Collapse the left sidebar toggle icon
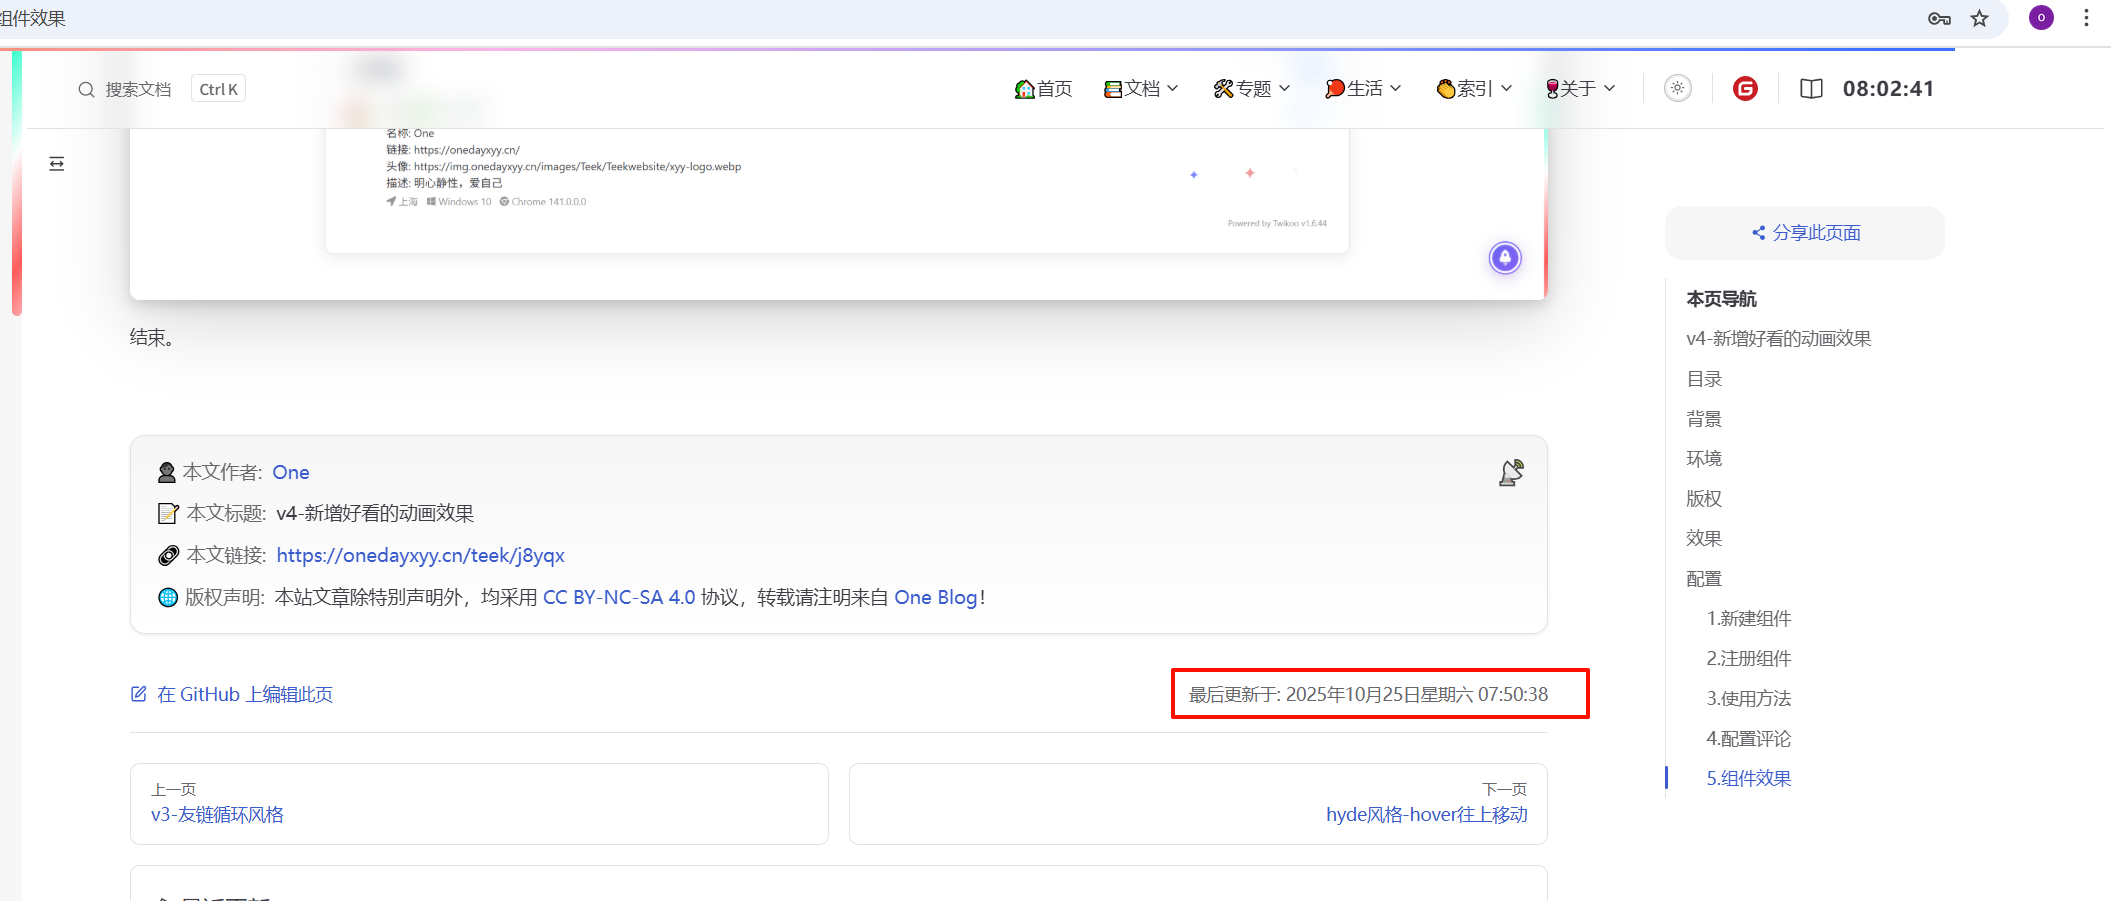 pyautogui.click(x=57, y=164)
